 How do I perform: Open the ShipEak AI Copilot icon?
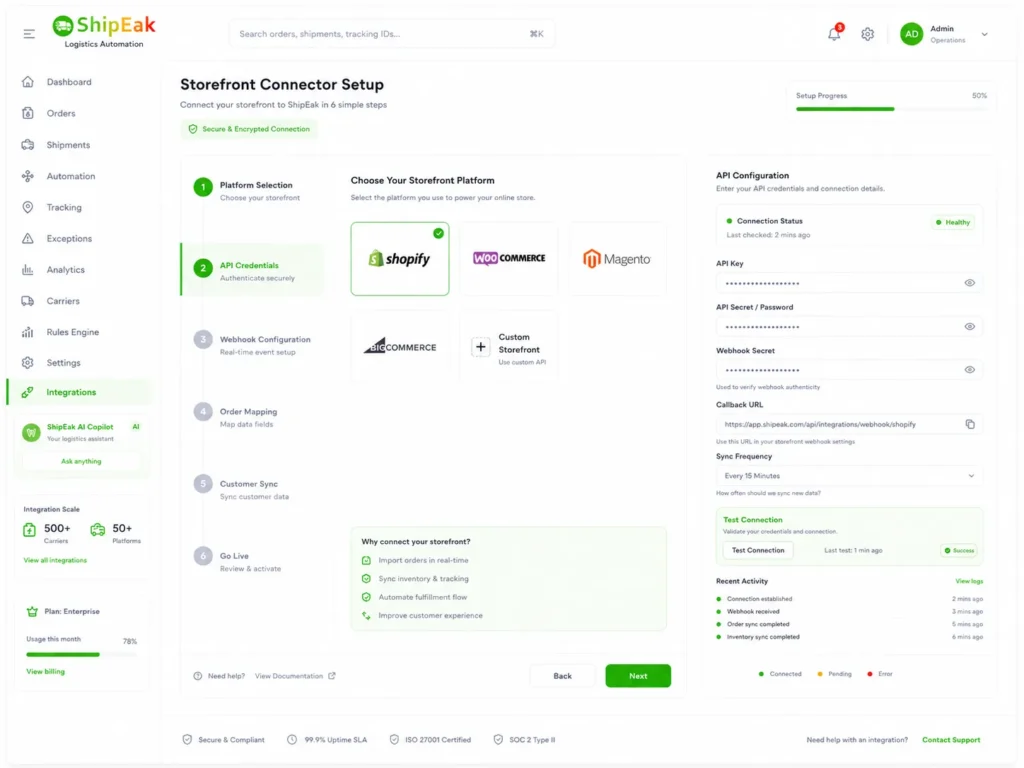[x=31, y=432]
